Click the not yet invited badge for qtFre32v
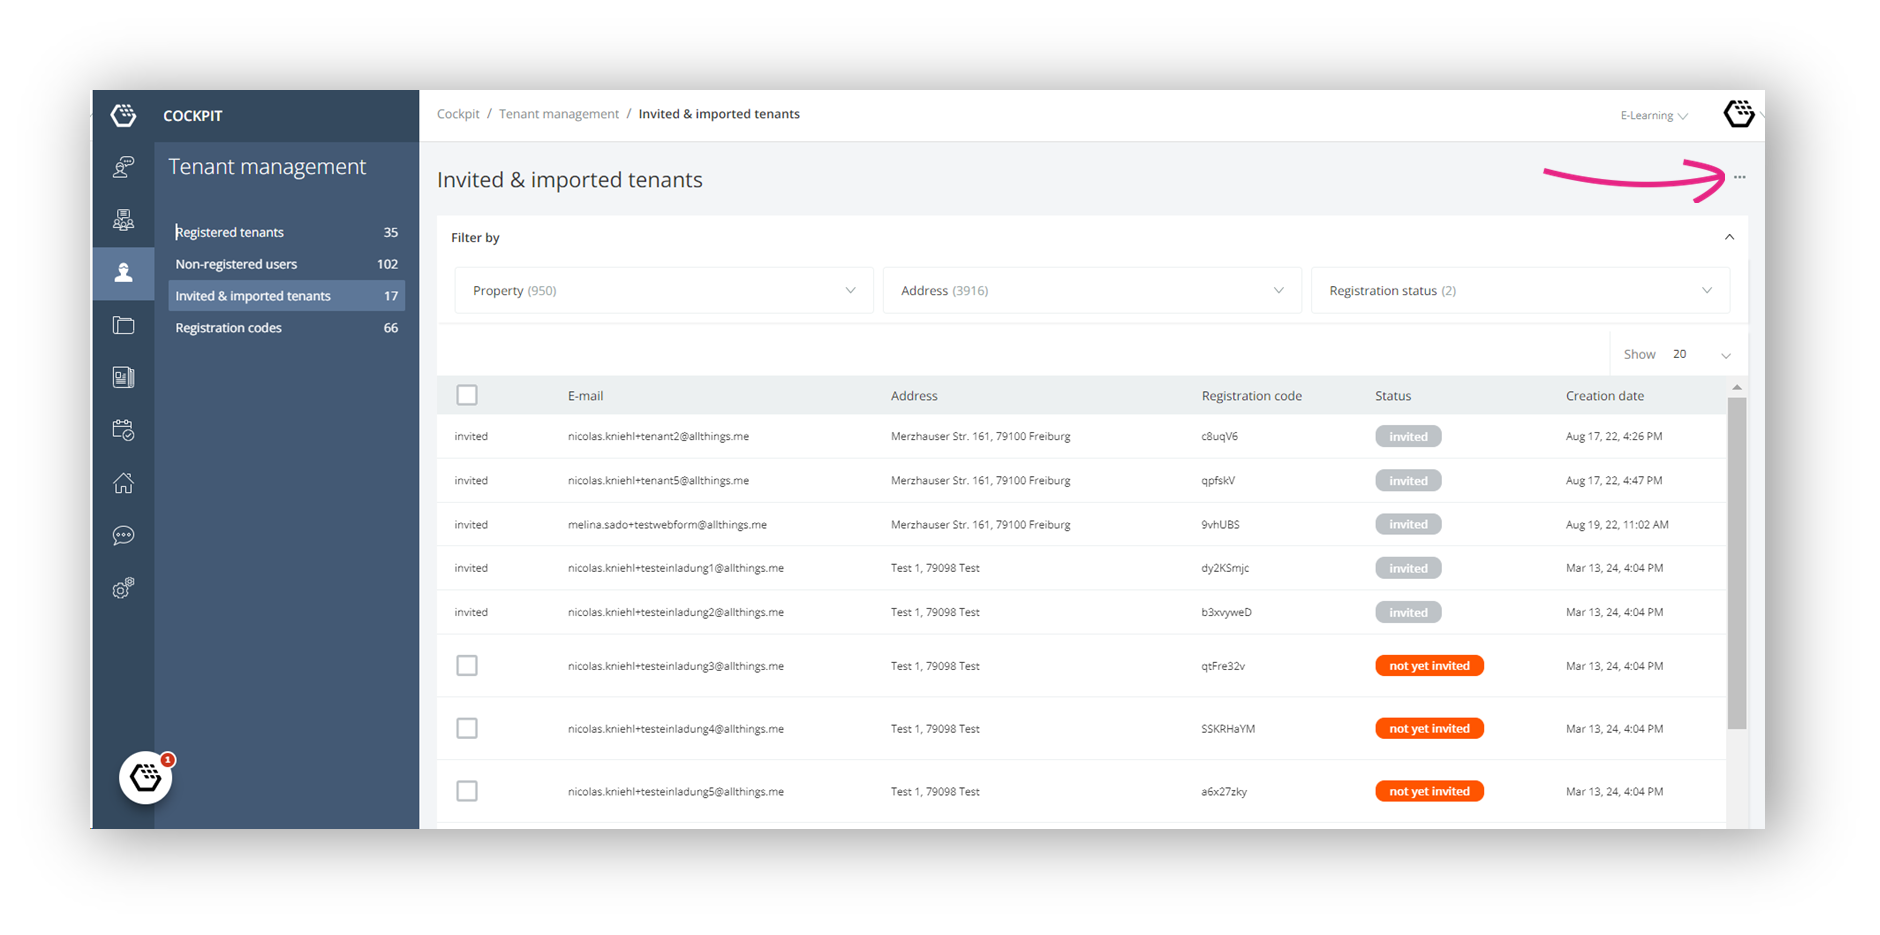Screen dimensions: 1880x935 point(1429,665)
